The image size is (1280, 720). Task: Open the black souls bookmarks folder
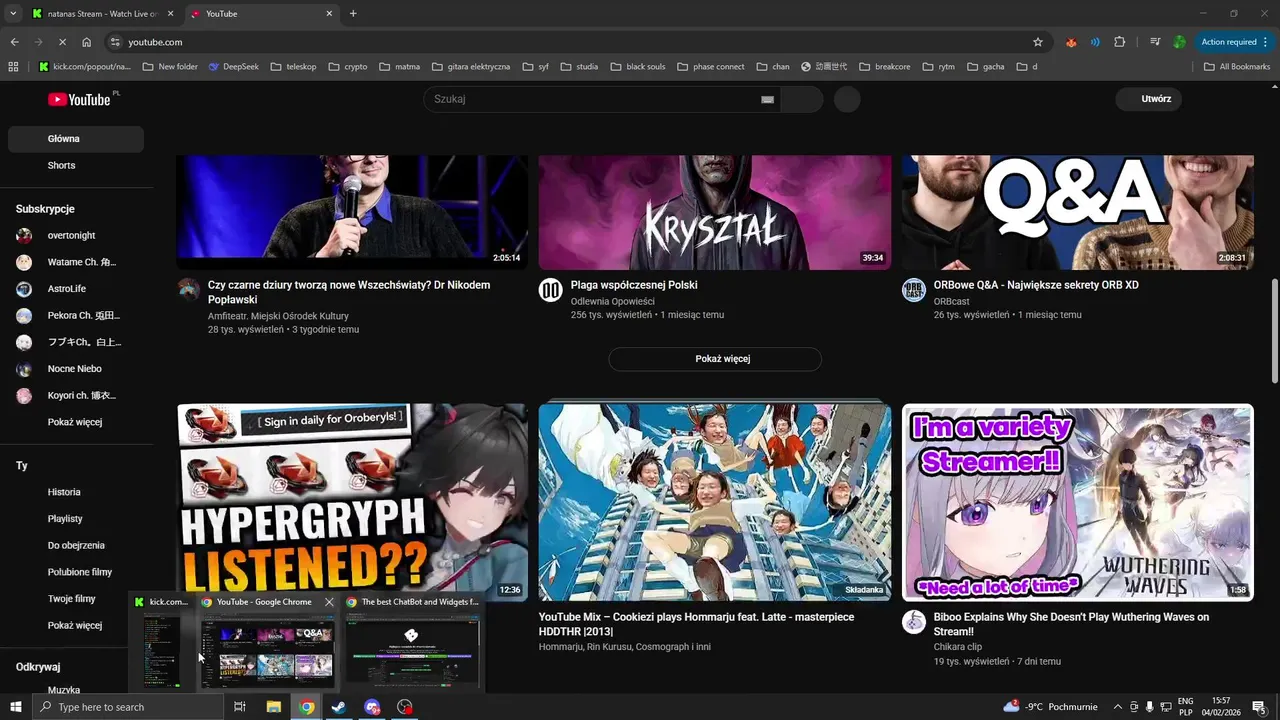coord(637,67)
